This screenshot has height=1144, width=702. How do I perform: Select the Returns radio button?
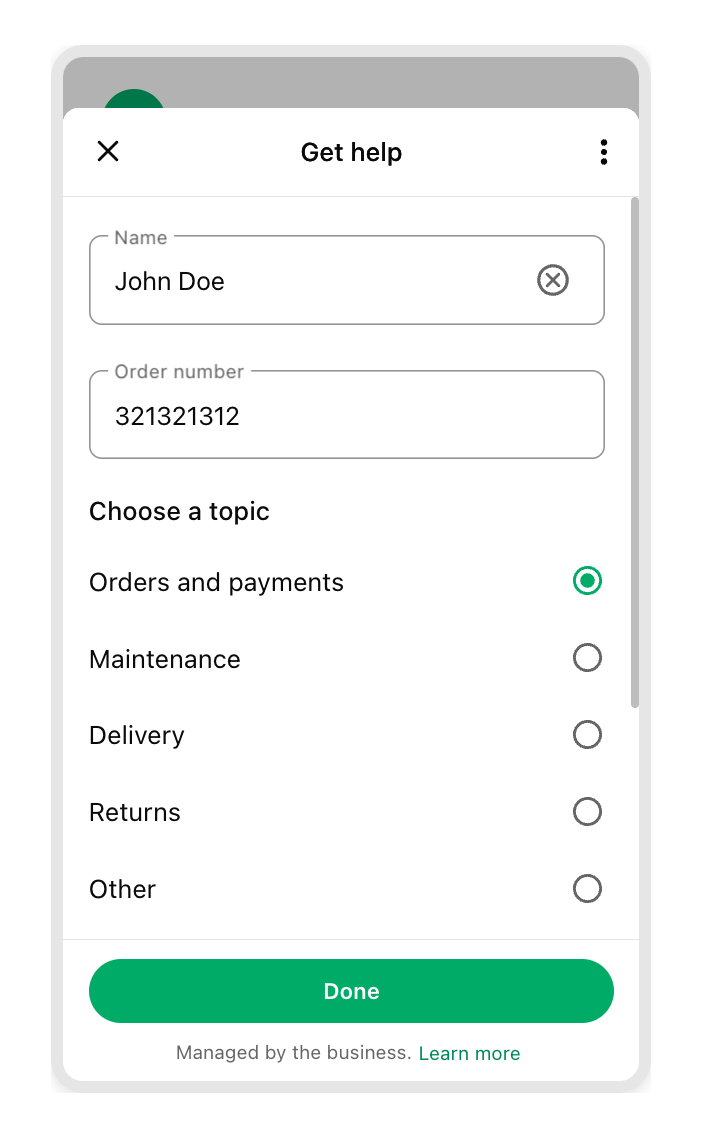point(587,811)
